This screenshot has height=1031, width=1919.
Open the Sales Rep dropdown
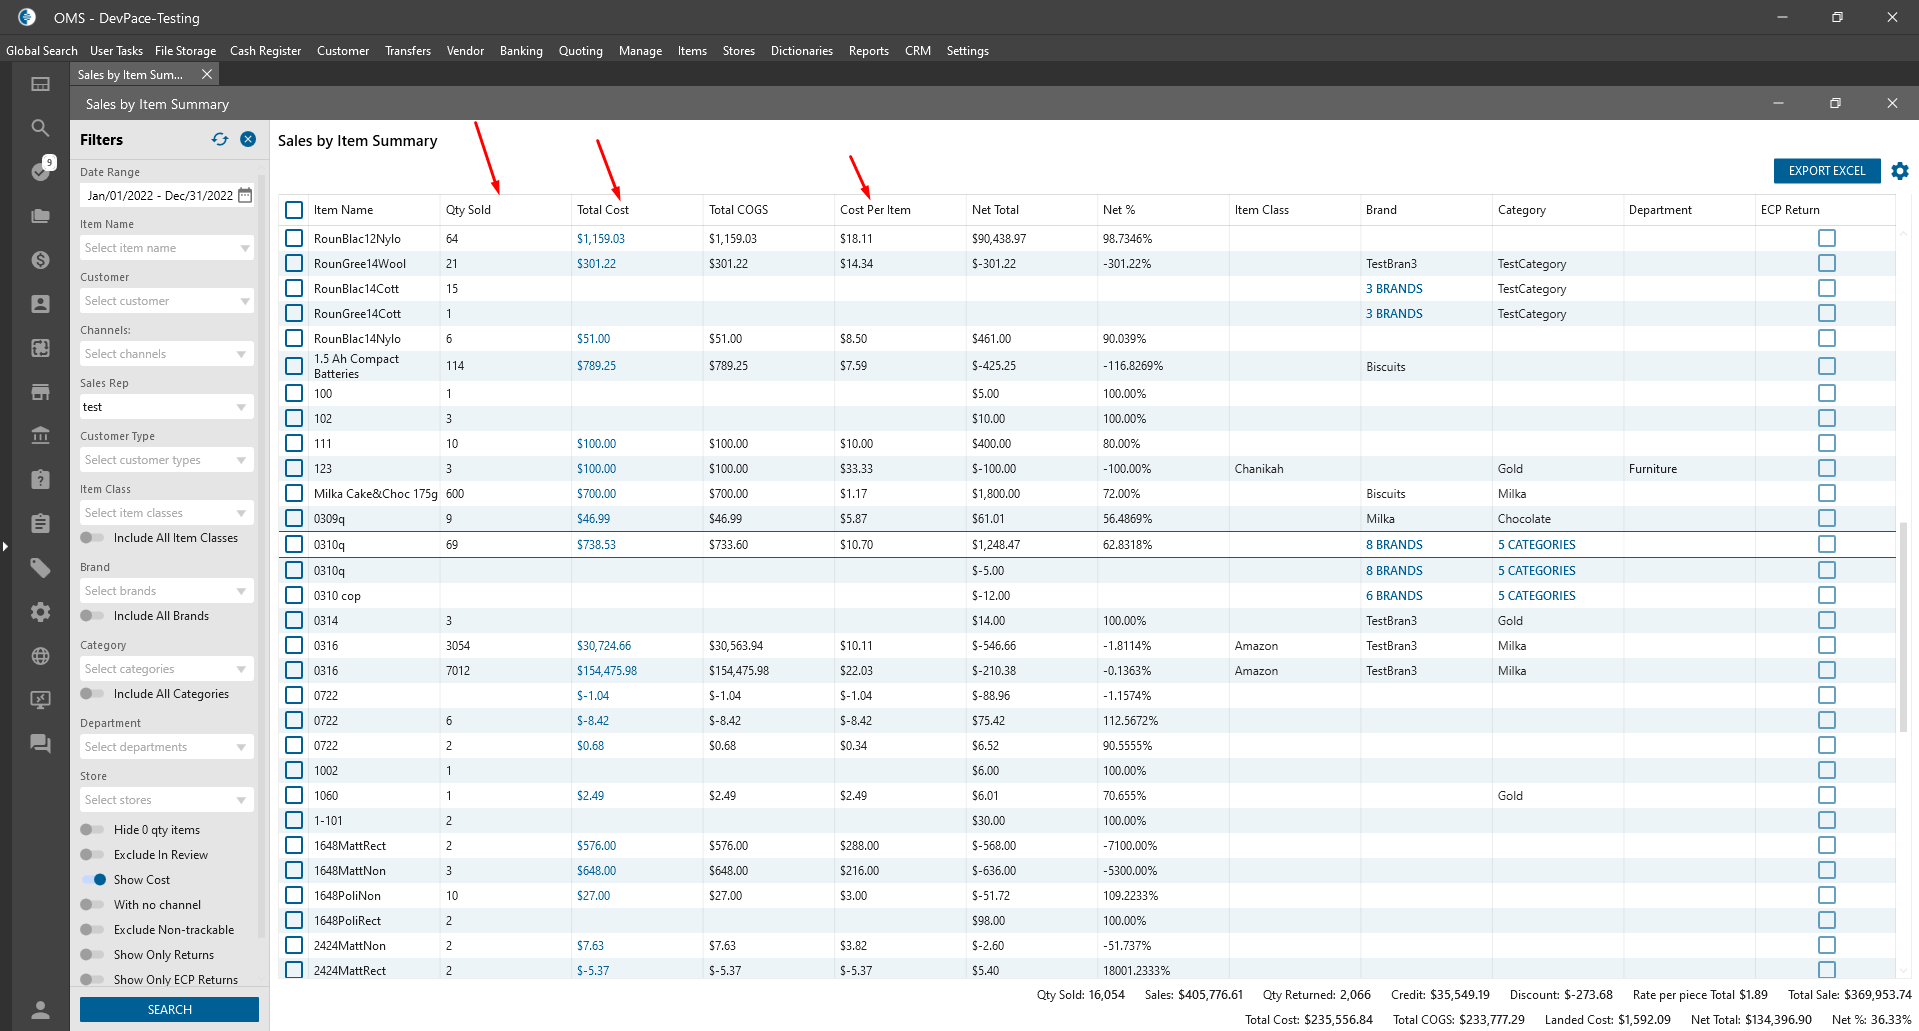[x=166, y=407]
